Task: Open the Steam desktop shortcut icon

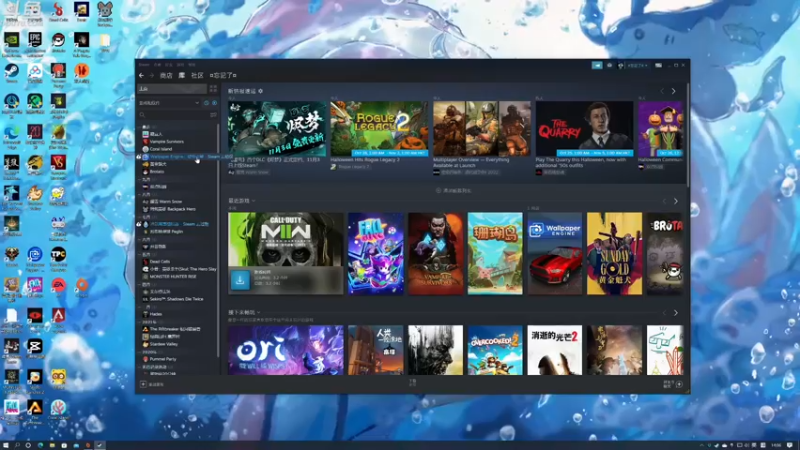Action: click(11, 73)
